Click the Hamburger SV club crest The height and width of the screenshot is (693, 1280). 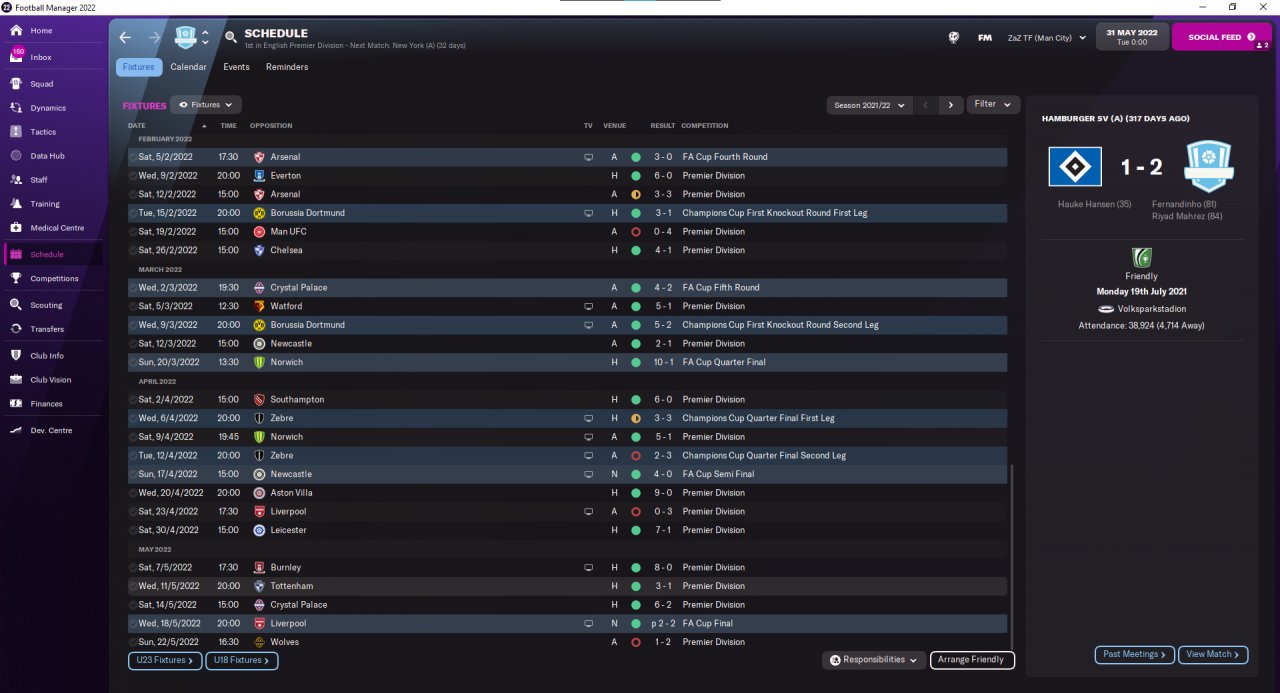coord(1075,167)
